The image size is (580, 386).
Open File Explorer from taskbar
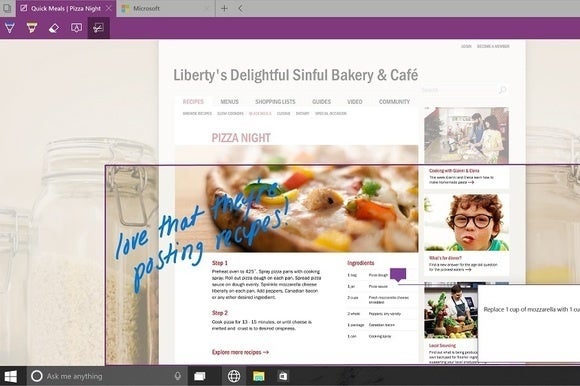(x=259, y=376)
